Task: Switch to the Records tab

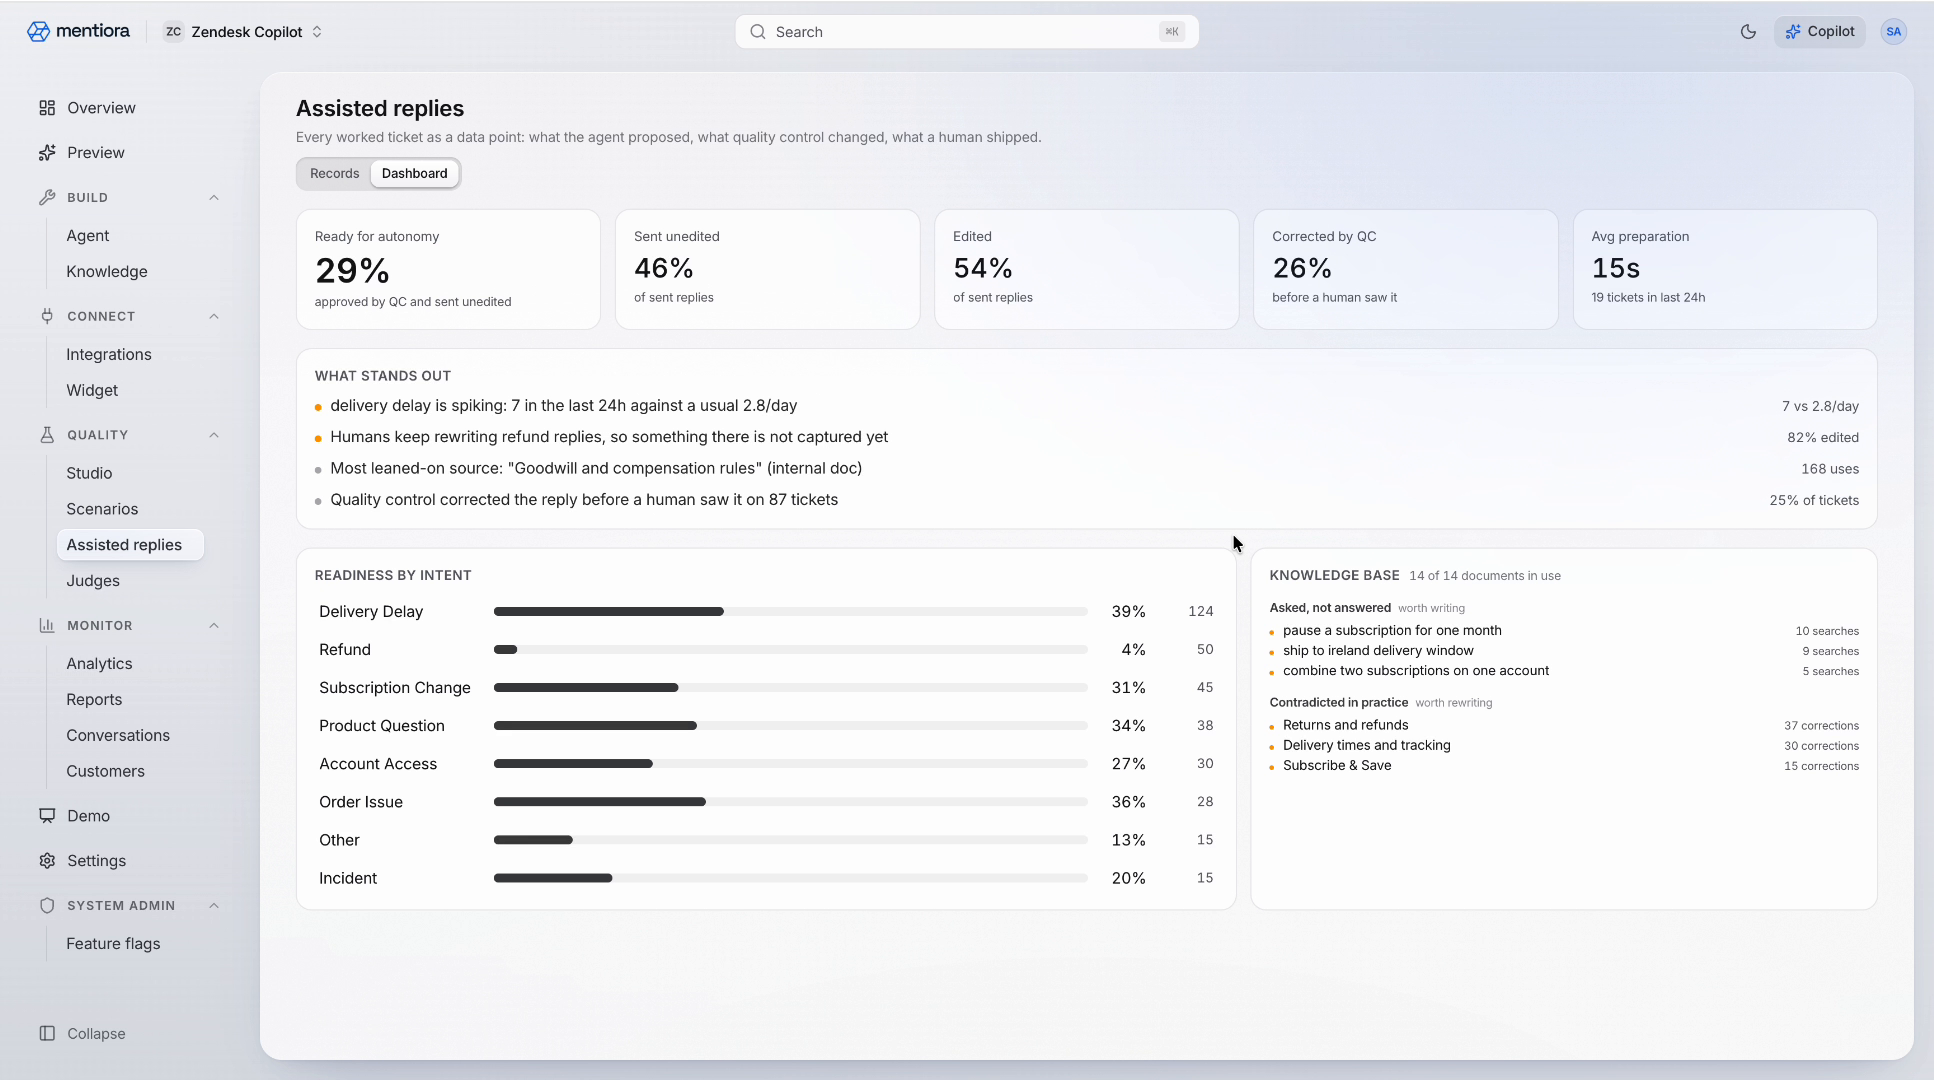Action: [334, 174]
